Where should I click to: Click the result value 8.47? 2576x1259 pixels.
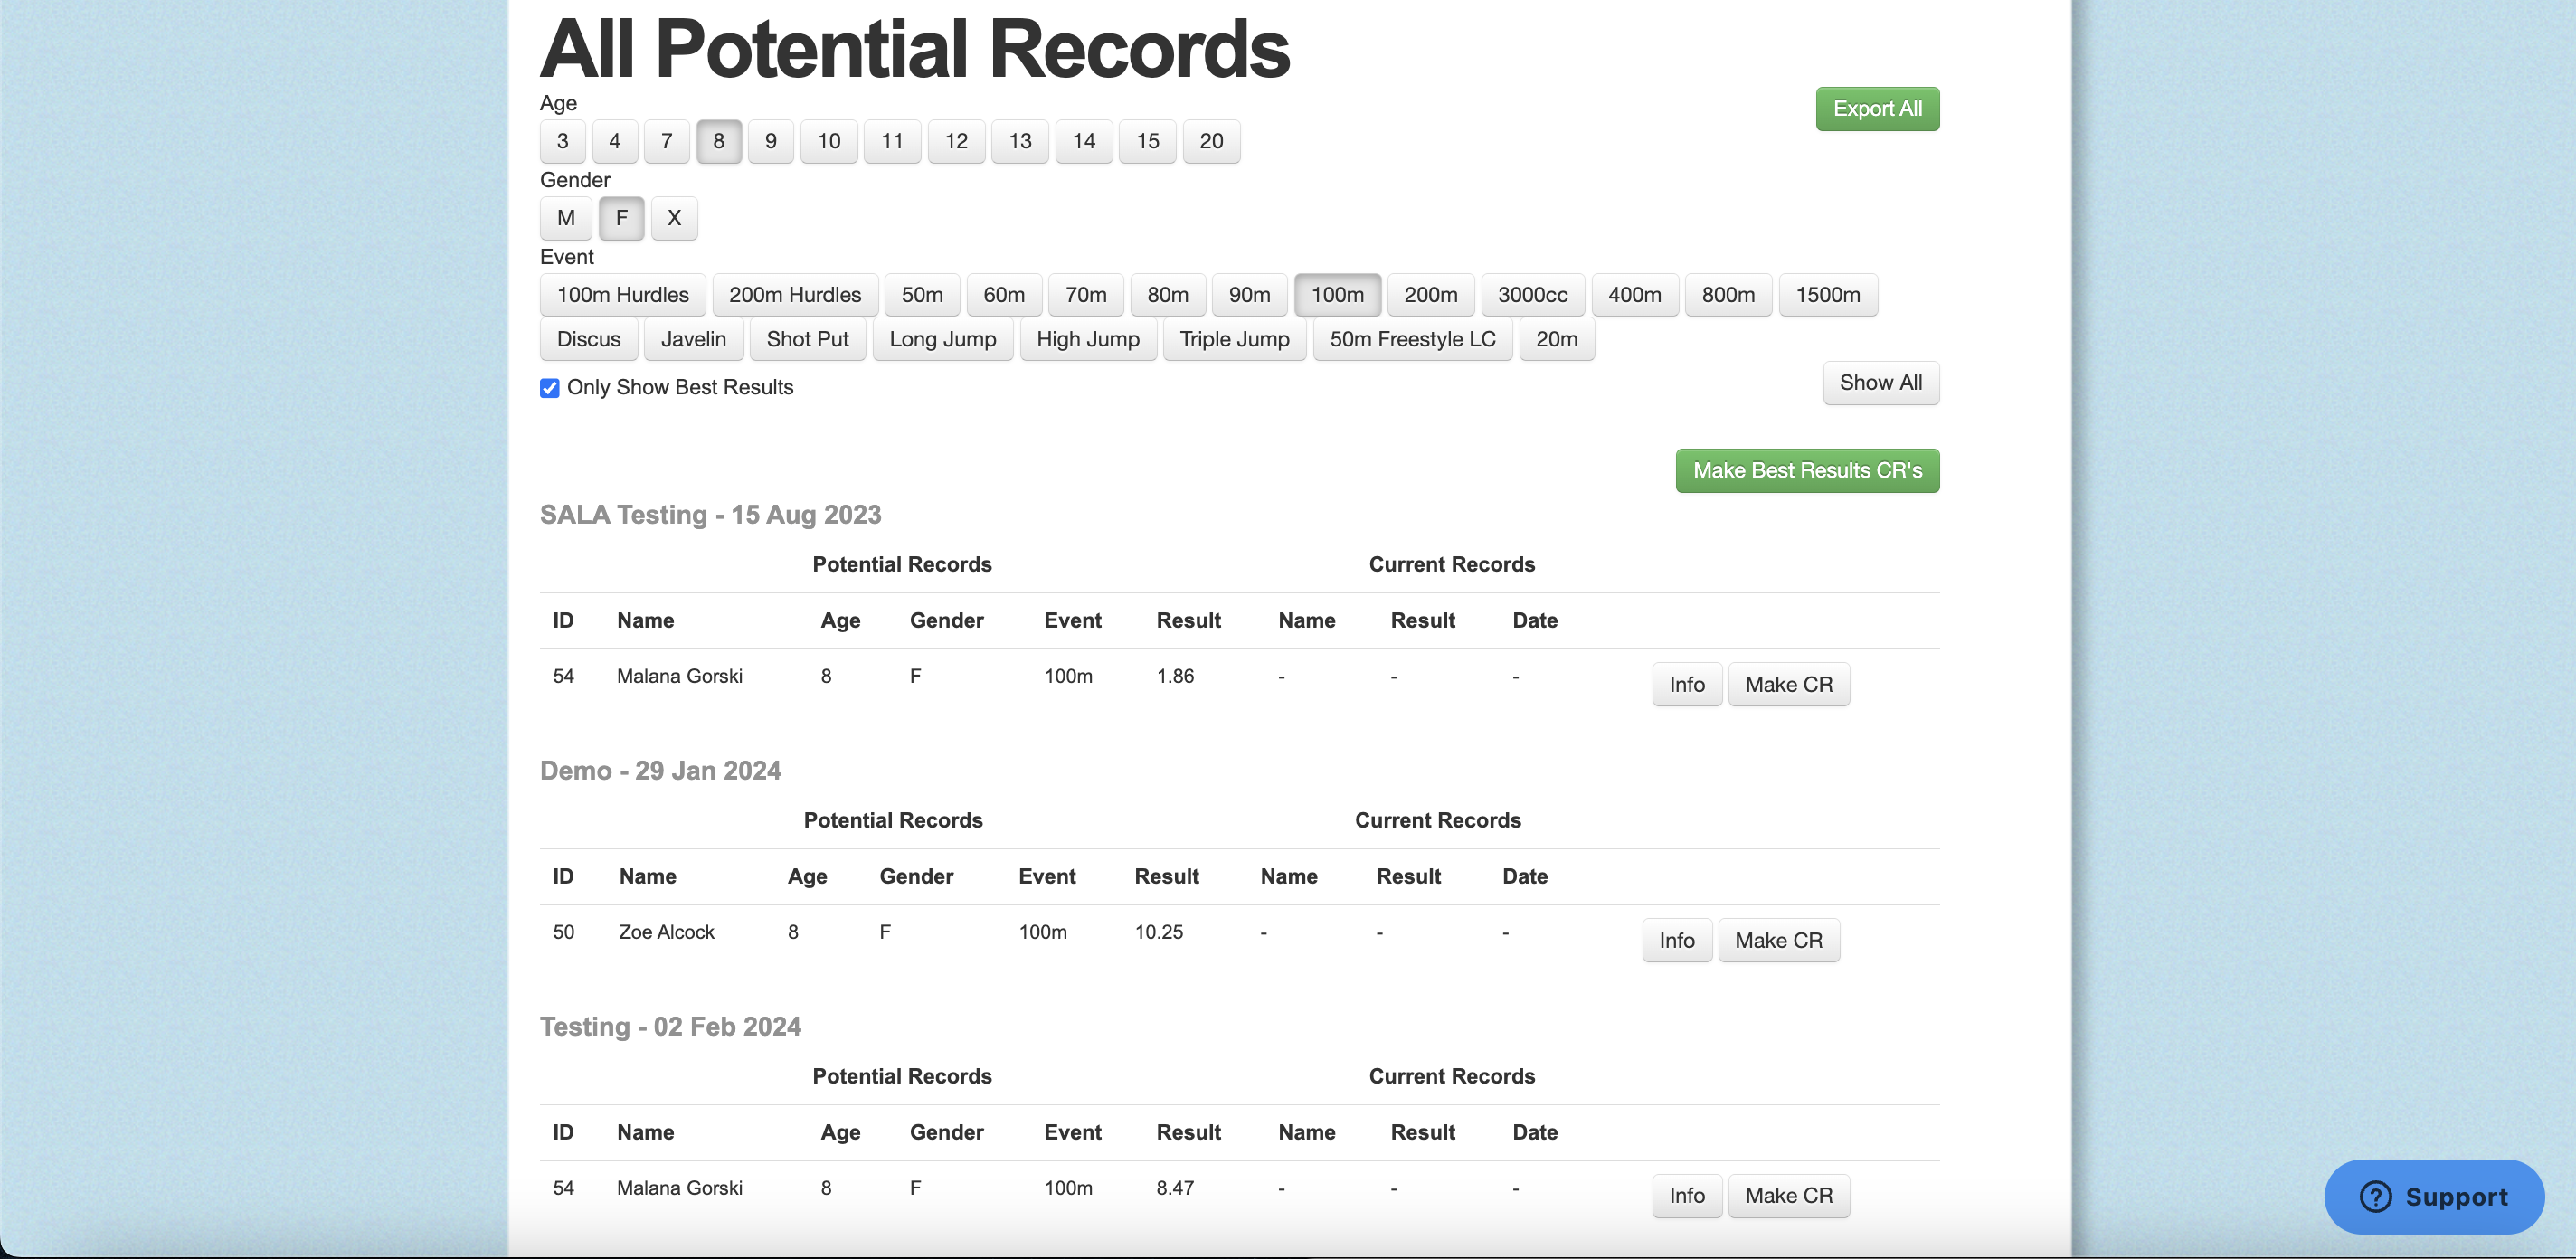pyautogui.click(x=1176, y=1188)
